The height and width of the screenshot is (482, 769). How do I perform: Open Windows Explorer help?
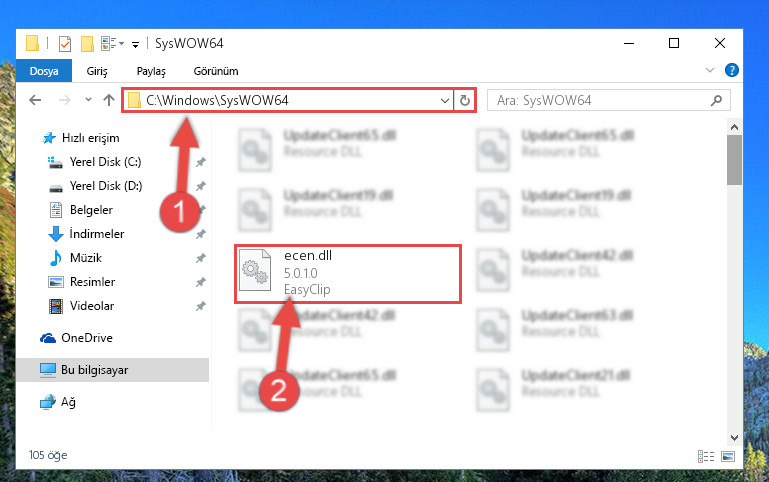click(x=731, y=70)
